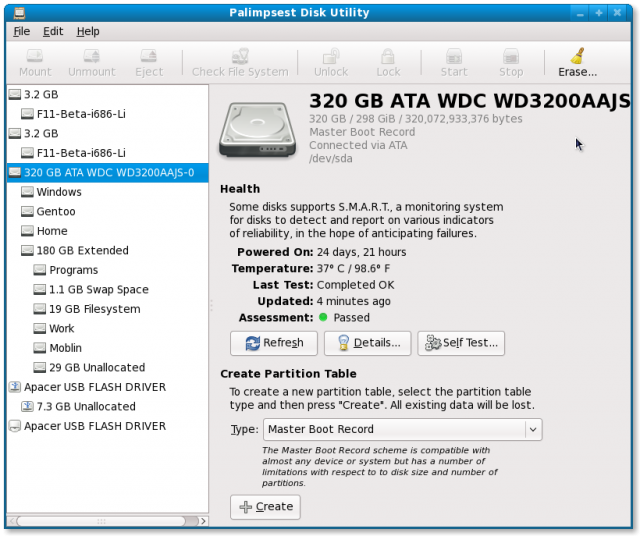Select the Gentoo partition
This screenshot has height=536, width=640.
point(108,211)
